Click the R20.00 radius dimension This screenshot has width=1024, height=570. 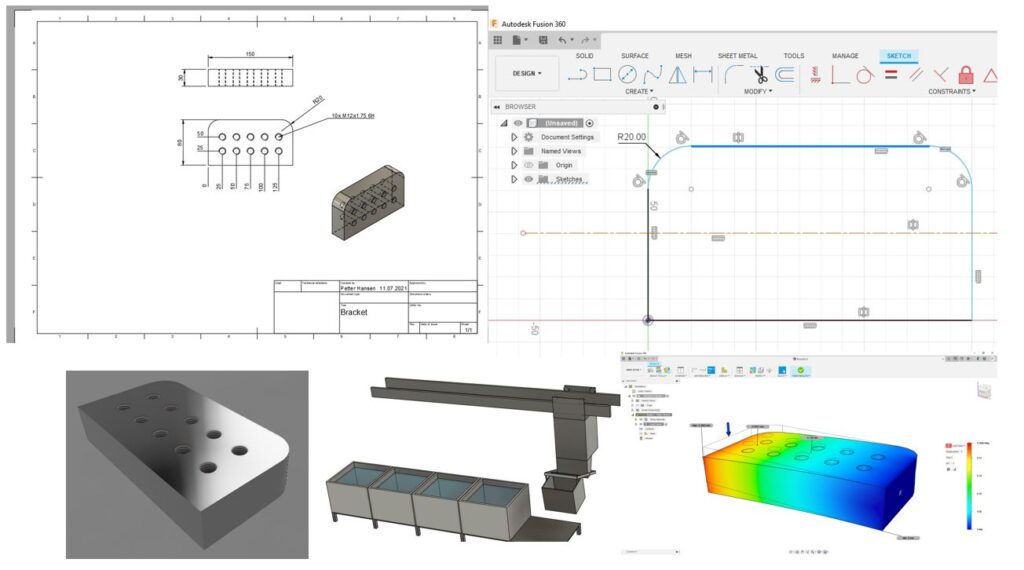631,137
